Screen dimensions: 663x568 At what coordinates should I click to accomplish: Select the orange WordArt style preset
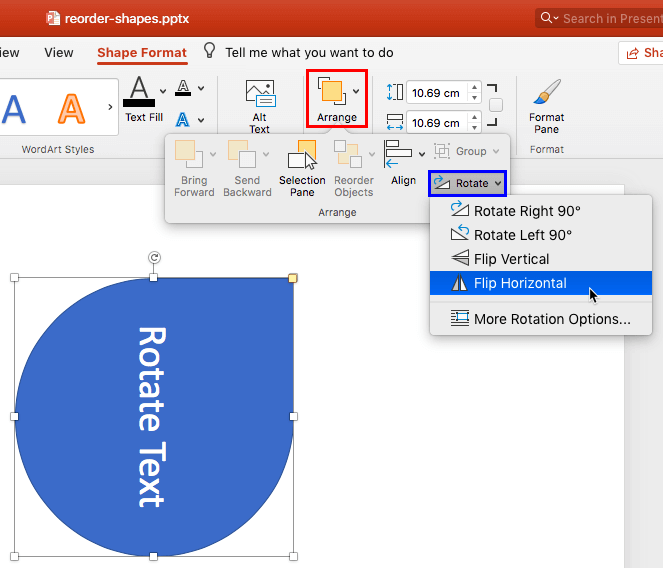click(x=71, y=108)
